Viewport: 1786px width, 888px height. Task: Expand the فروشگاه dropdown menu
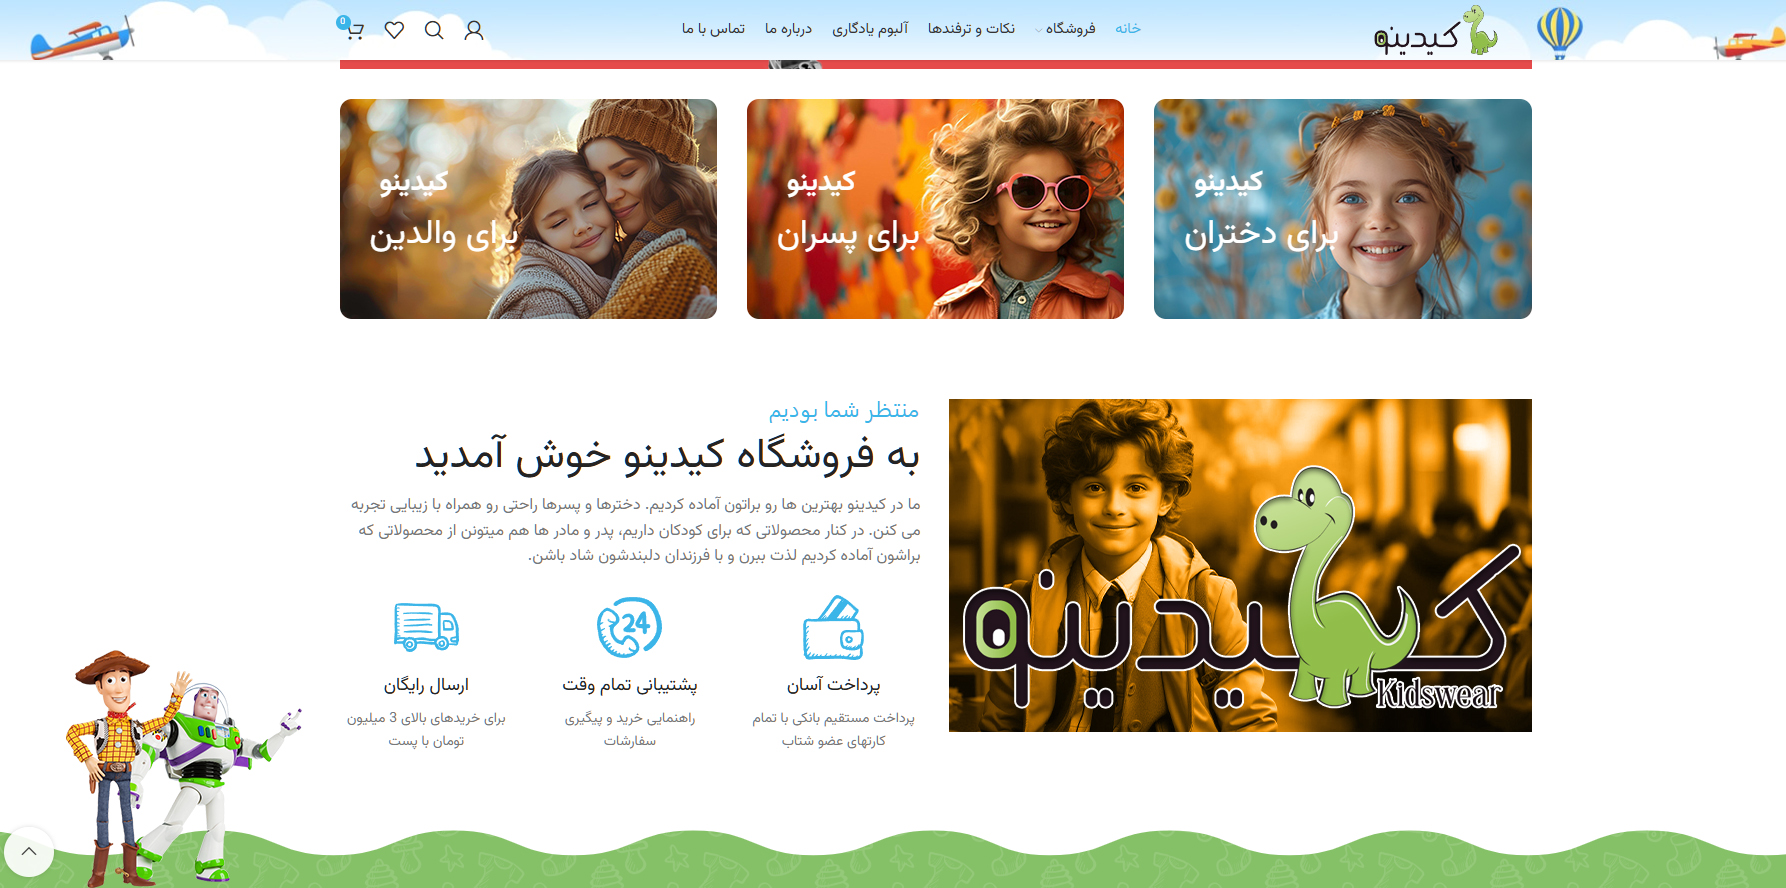tap(1068, 29)
